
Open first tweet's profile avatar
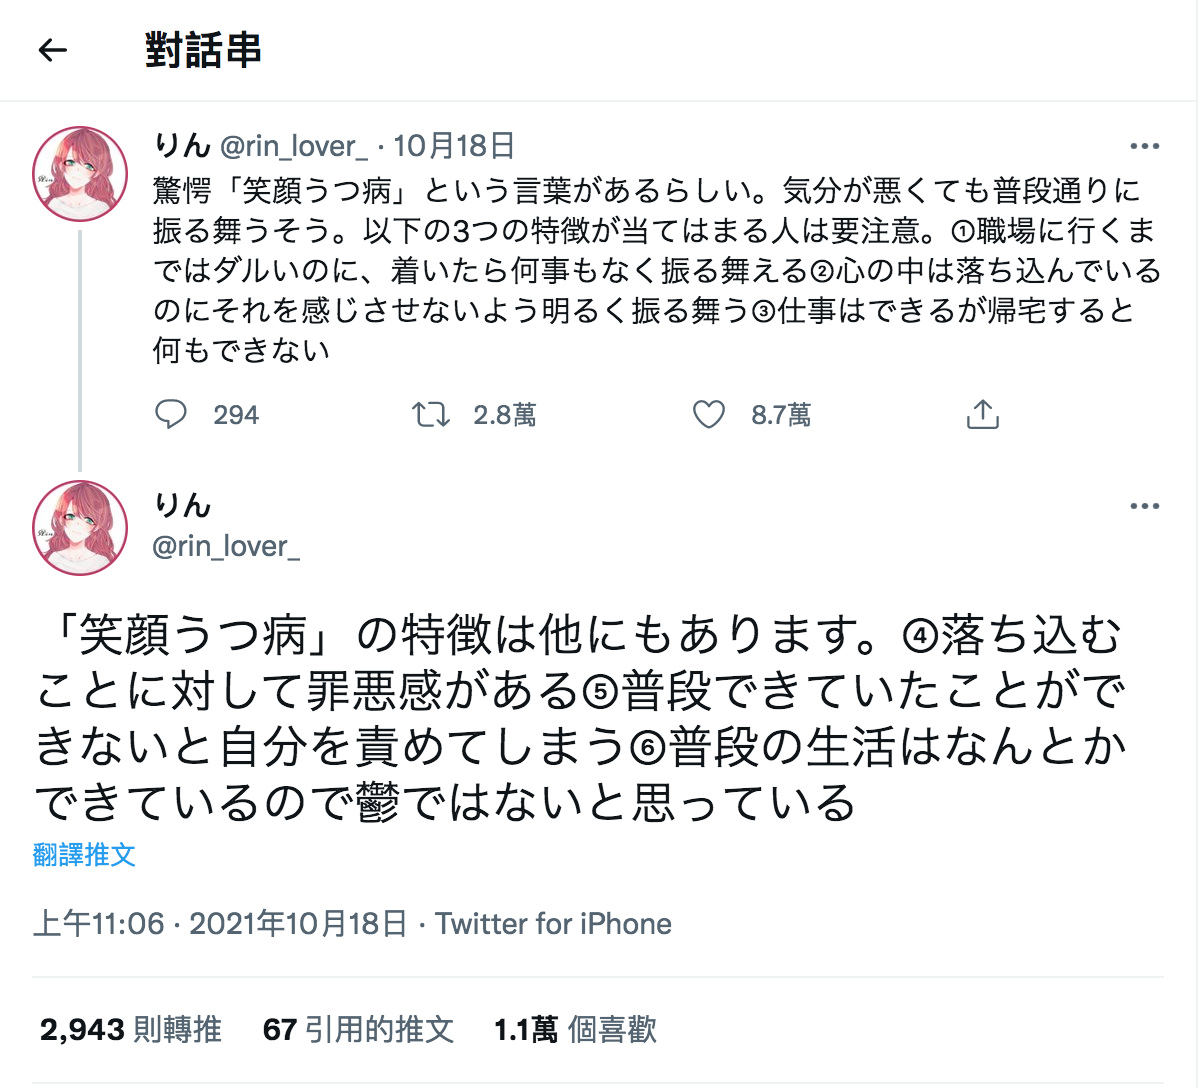pos(81,174)
